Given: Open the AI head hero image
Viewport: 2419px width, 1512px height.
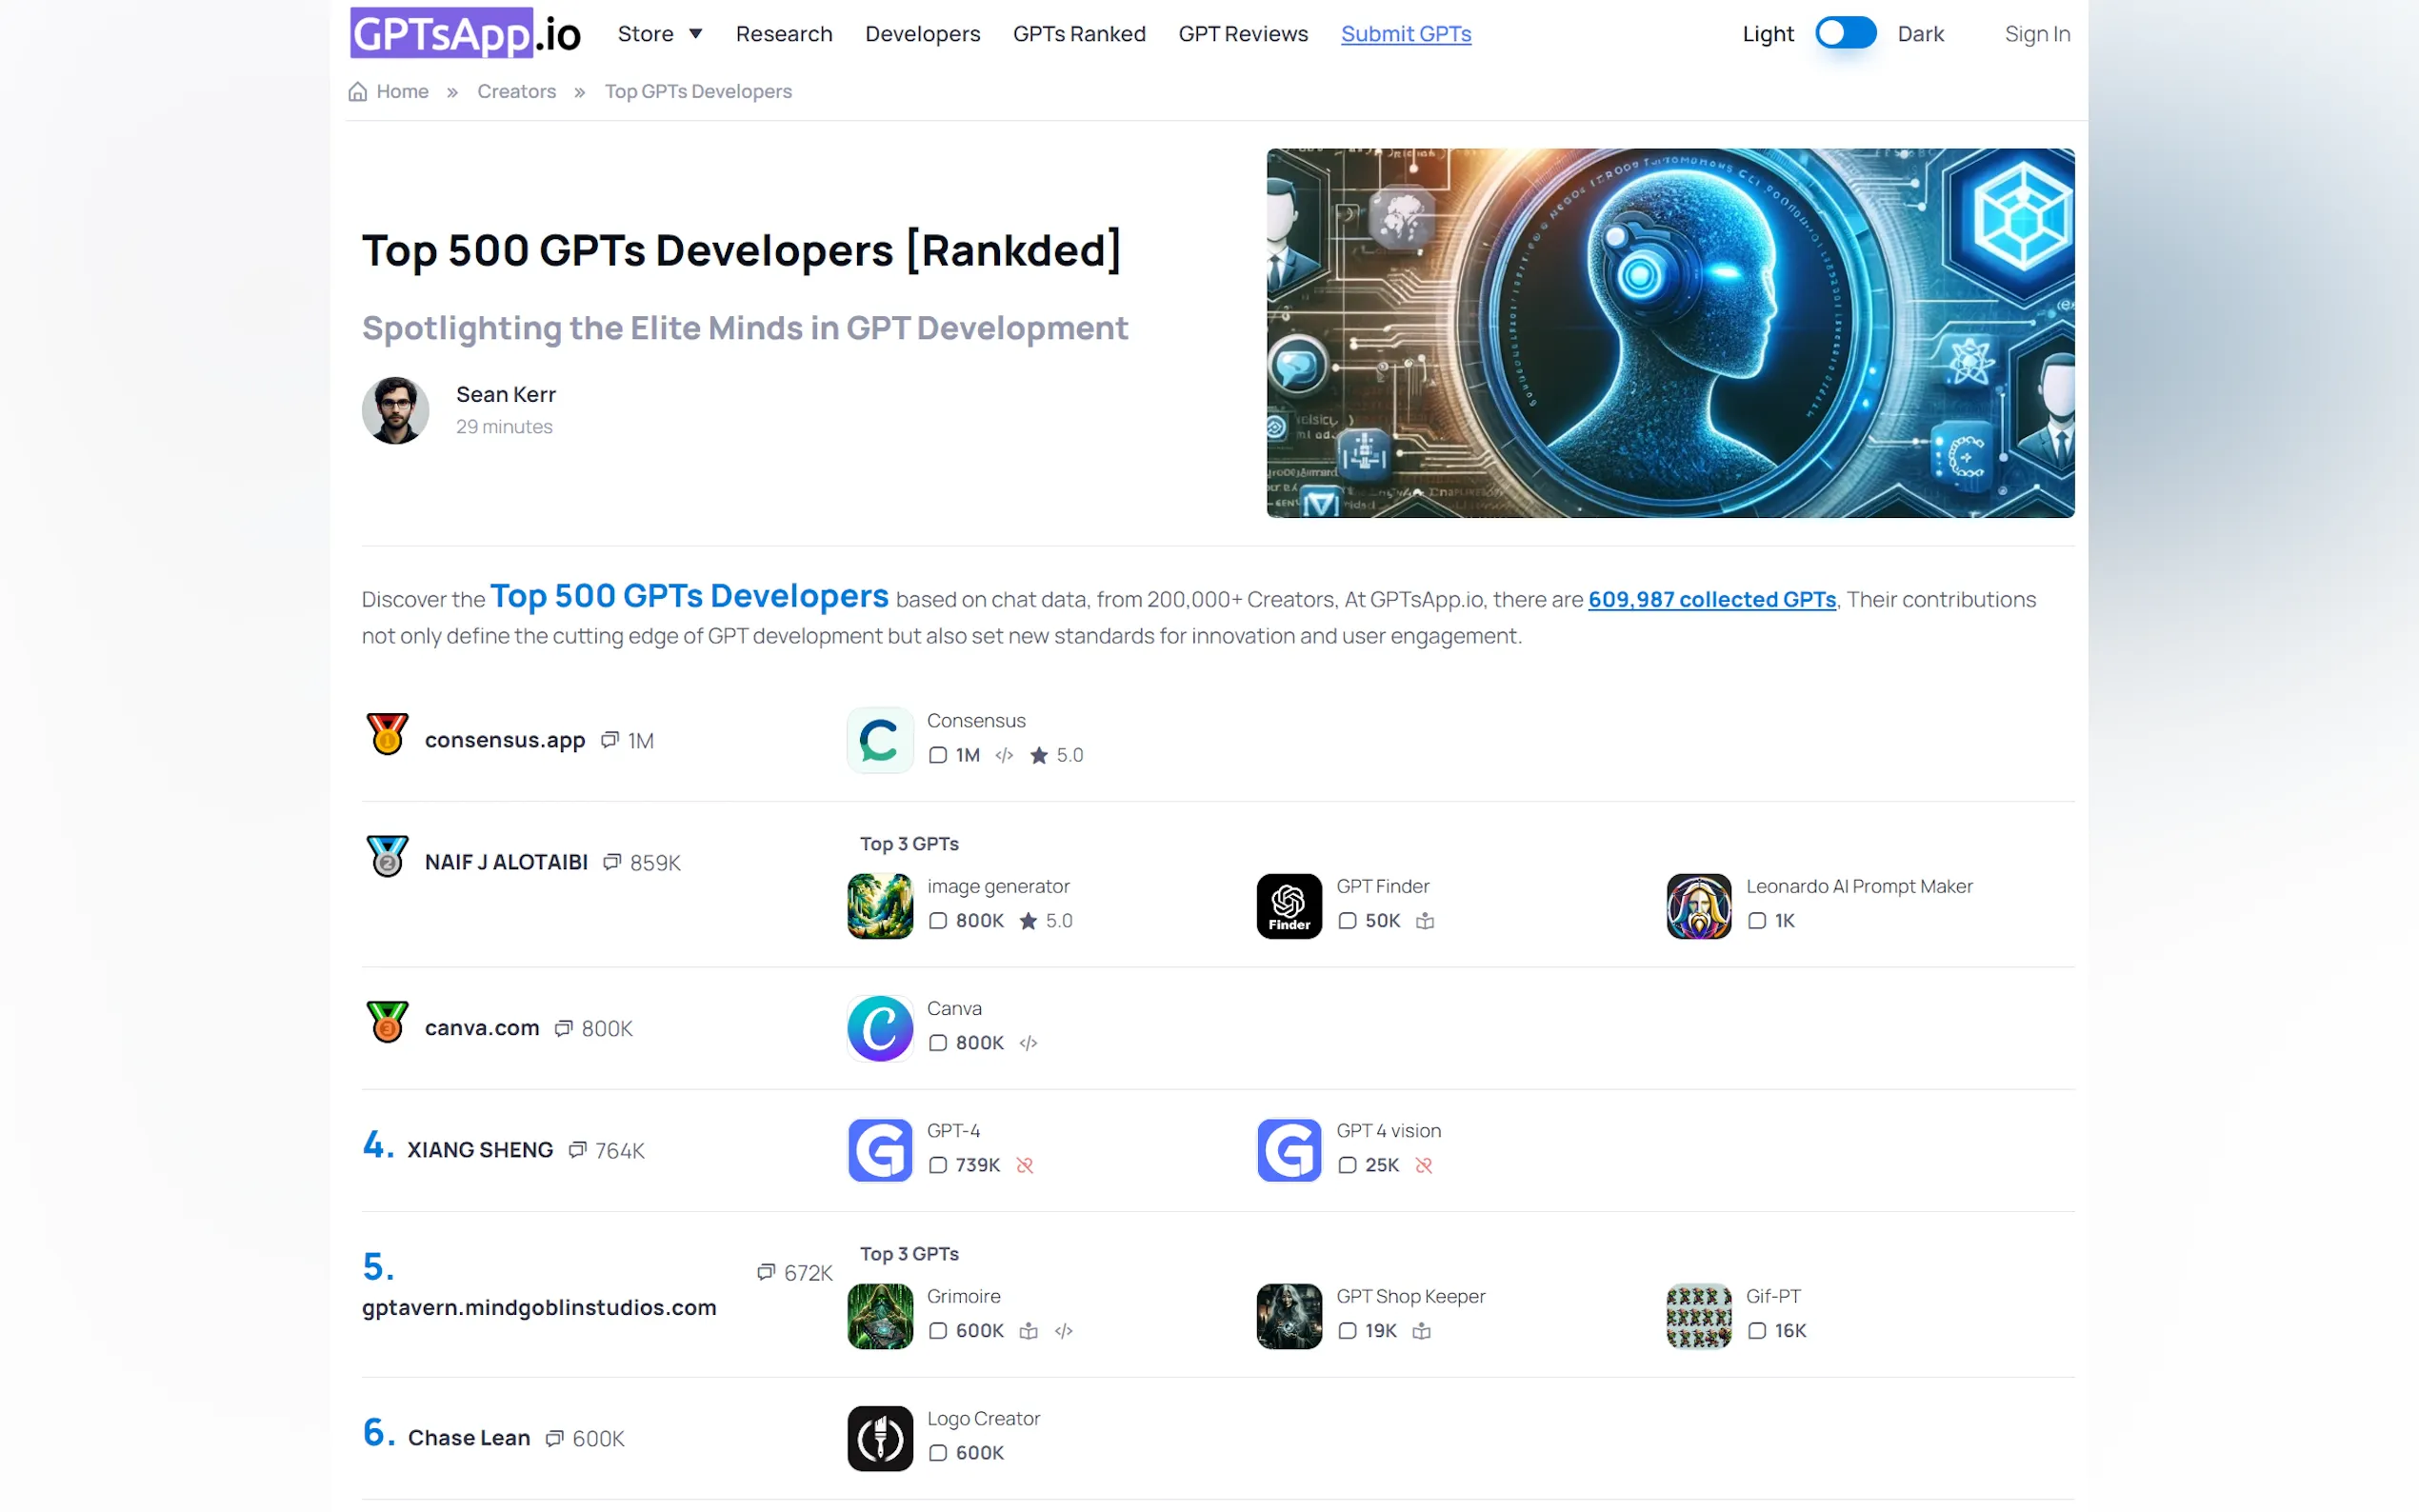Looking at the screenshot, I should coord(1670,333).
